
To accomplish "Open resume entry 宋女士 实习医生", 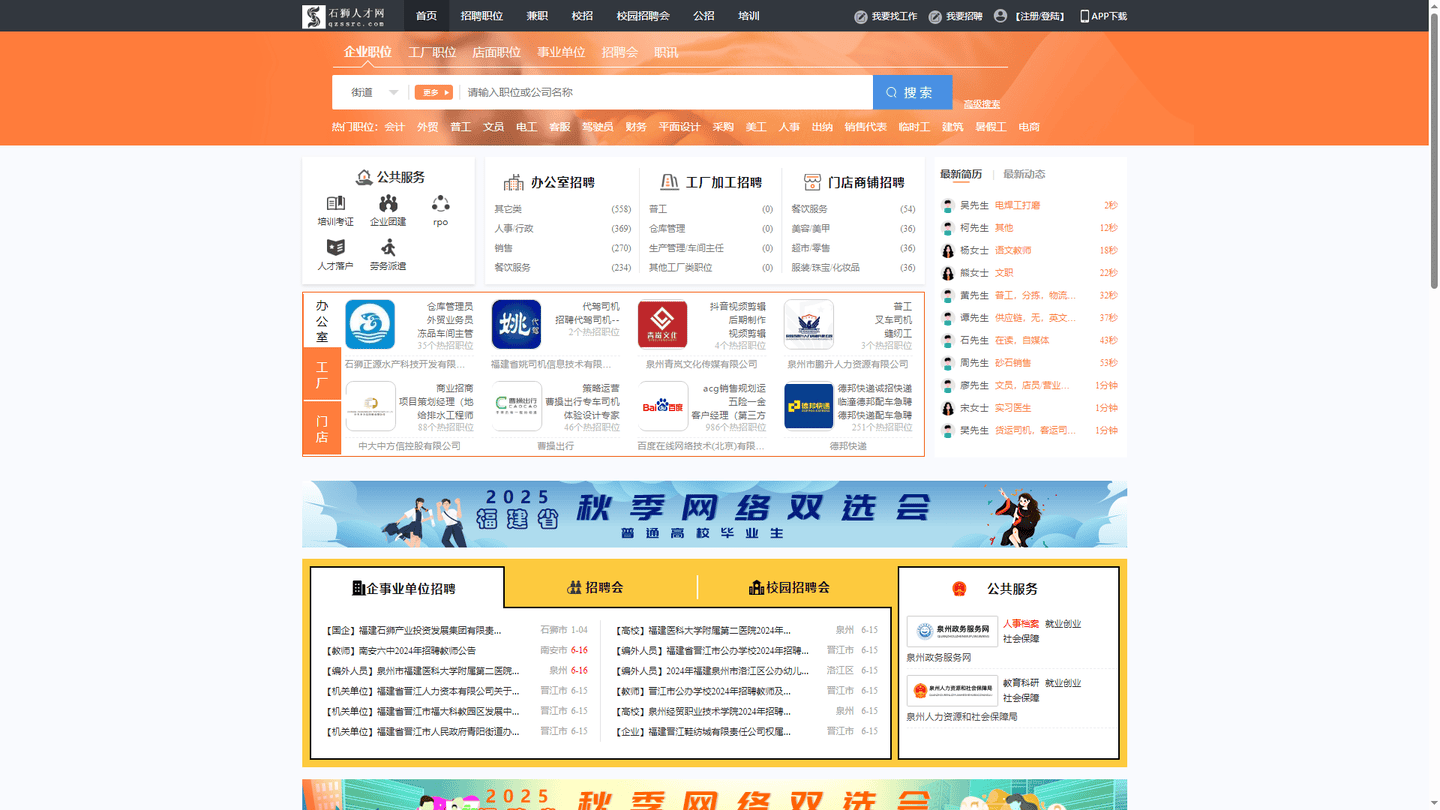I will pyautogui.click(x=1029, y=408).
